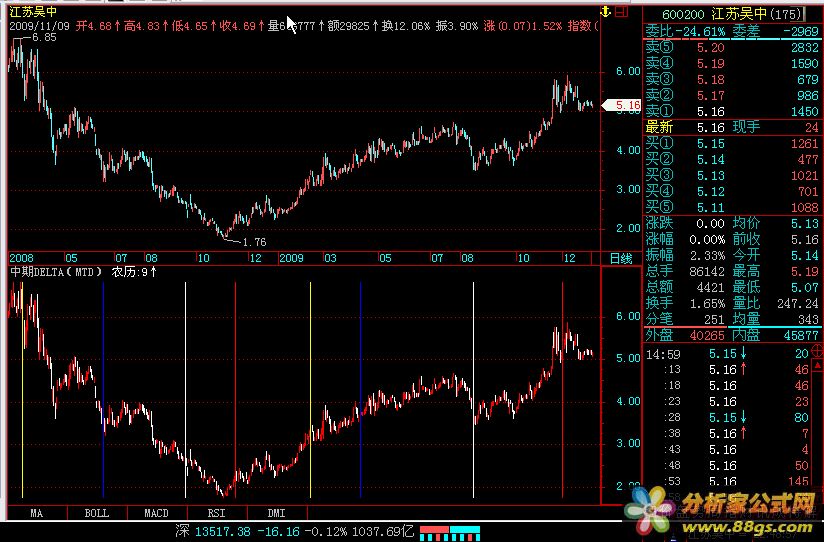Click the 5.16 current price marker on axis

pyautogui.click(x=621, y=105)
